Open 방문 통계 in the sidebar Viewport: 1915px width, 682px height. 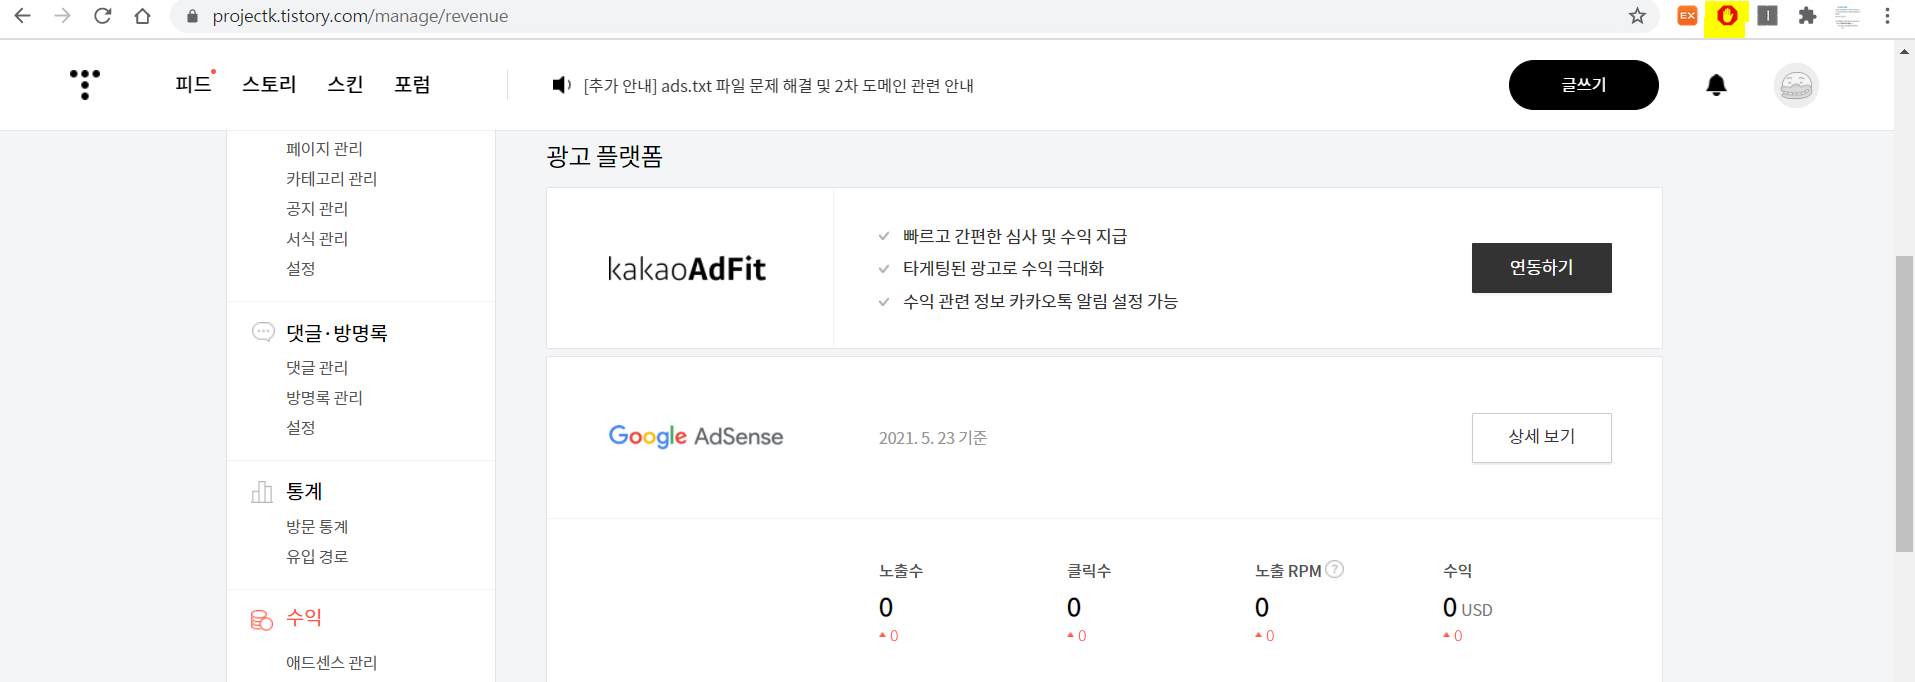click(317, 527)
